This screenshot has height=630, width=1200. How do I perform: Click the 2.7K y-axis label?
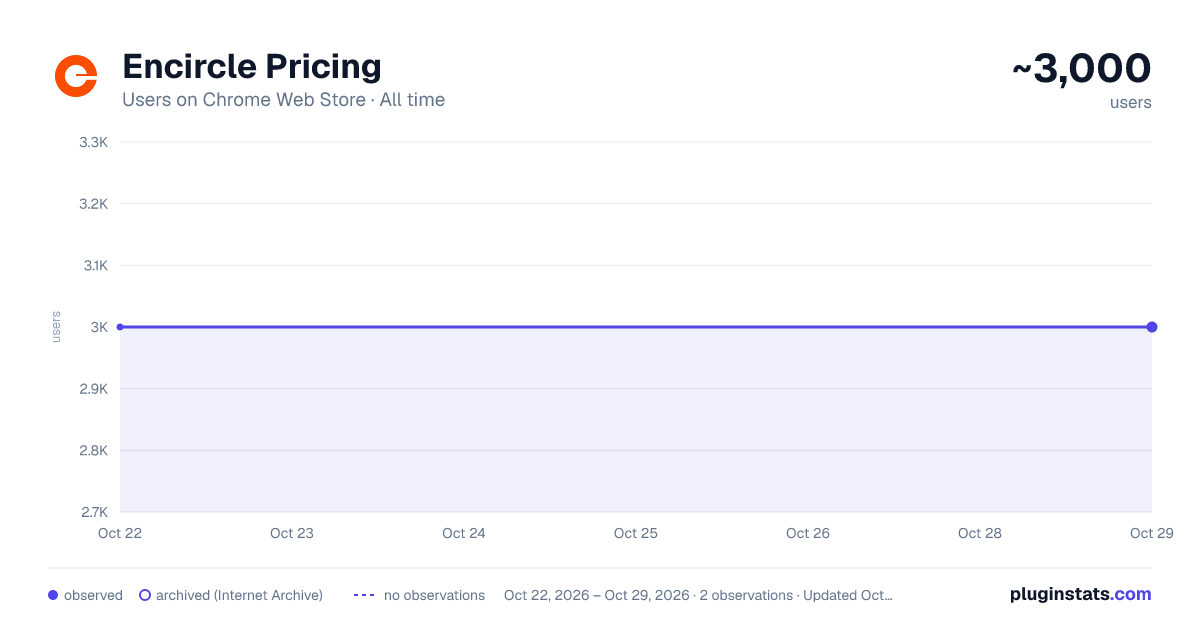(x=93, y=512)
